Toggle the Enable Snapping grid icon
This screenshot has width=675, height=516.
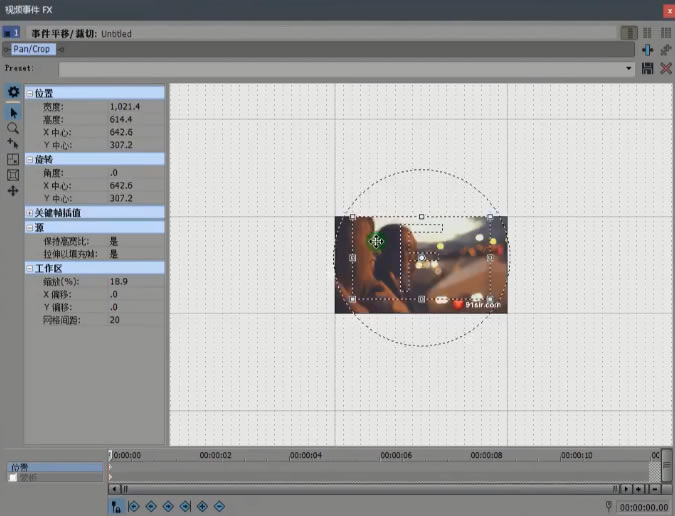click(13, 159)
